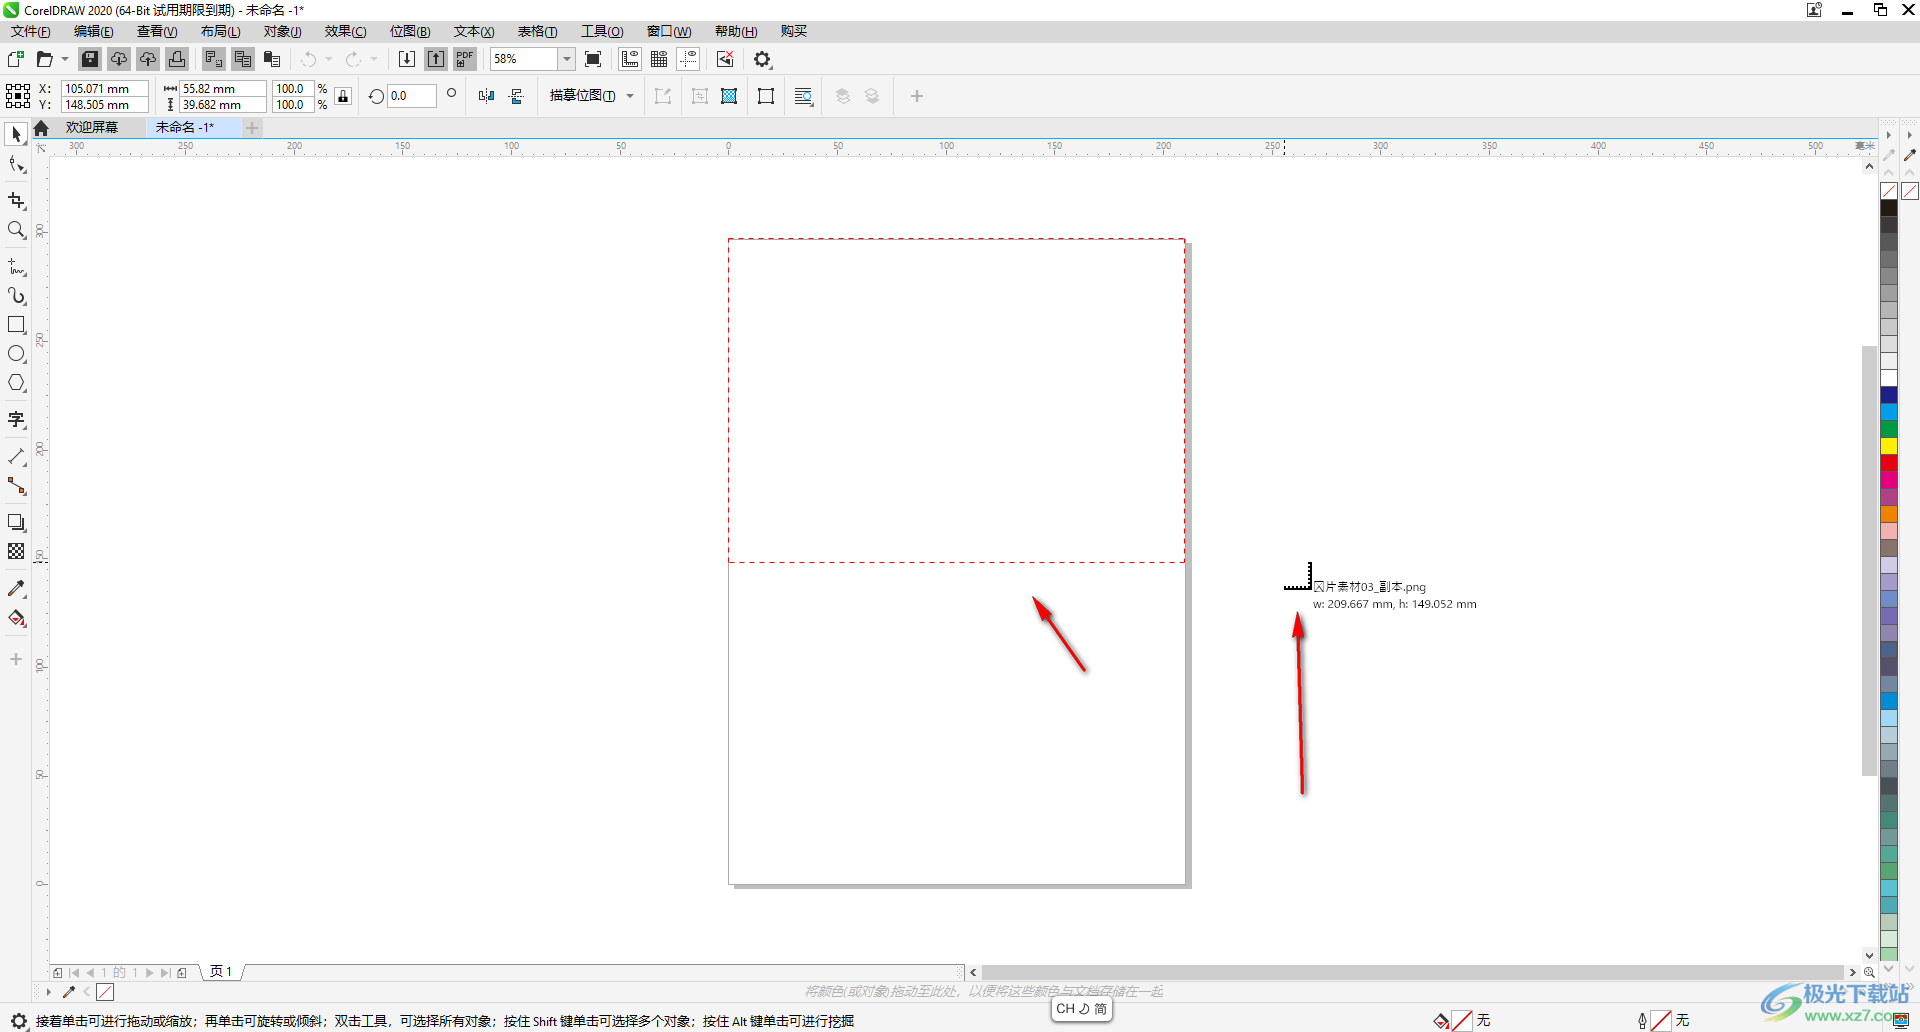The width and height of the screenshot is (1920, 1032).
Task: Pick the black color swatch
Action: click(x=1889, y=208)
